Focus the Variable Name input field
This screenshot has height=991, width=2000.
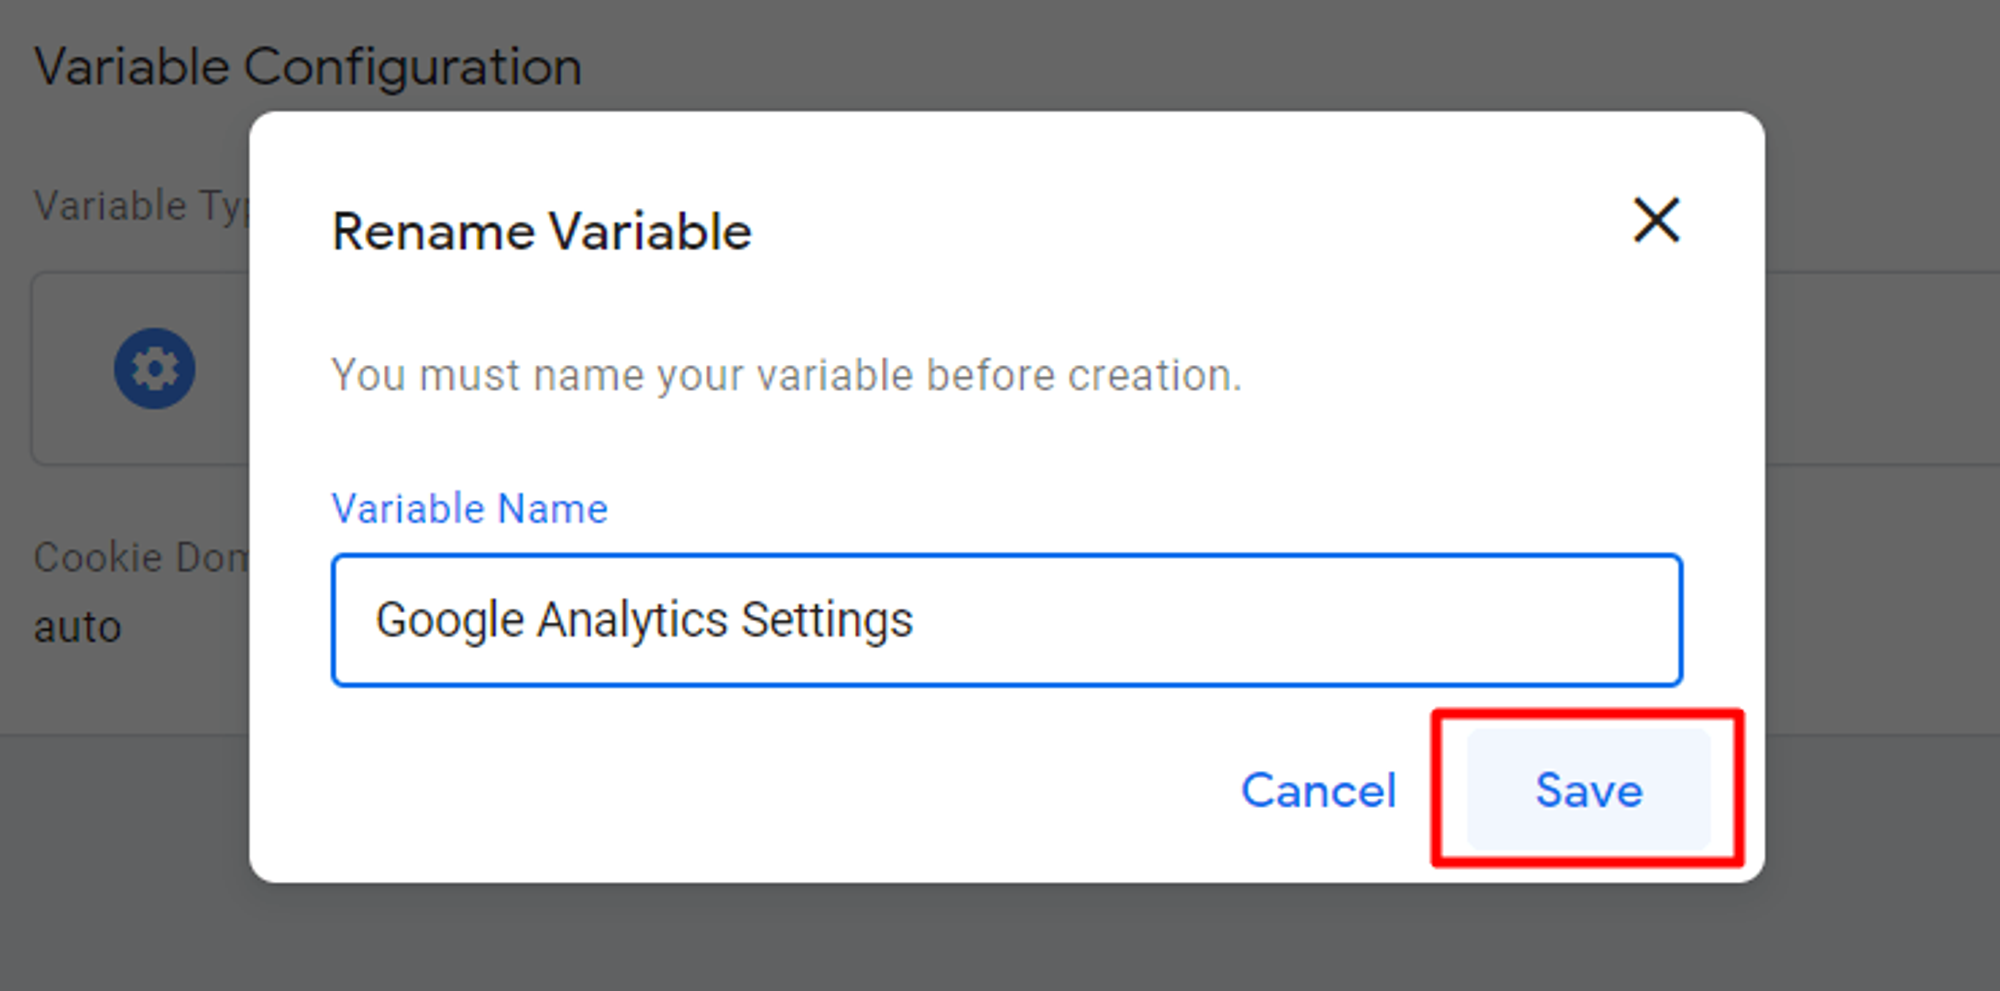click(1007, 620)
